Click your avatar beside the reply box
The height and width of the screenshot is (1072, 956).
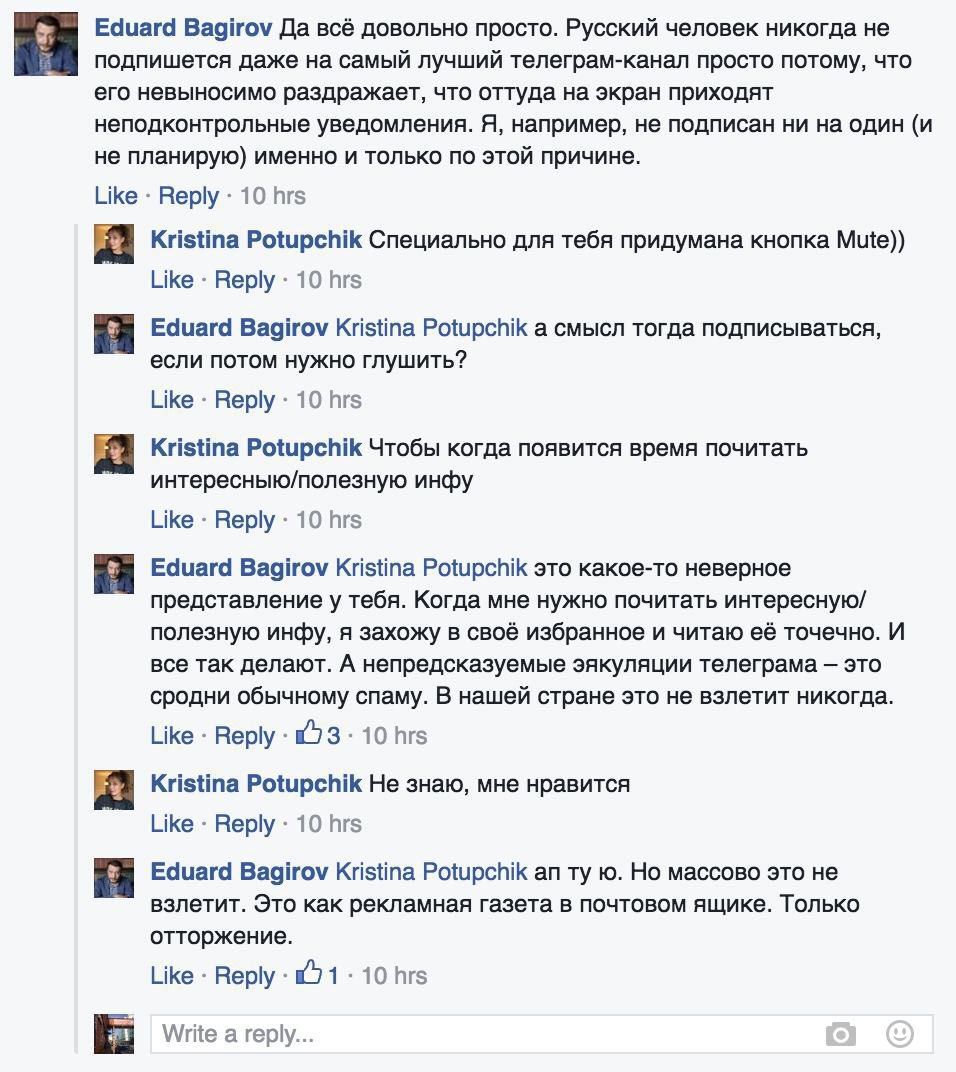pyautogui.click(x=113, y=1033)
